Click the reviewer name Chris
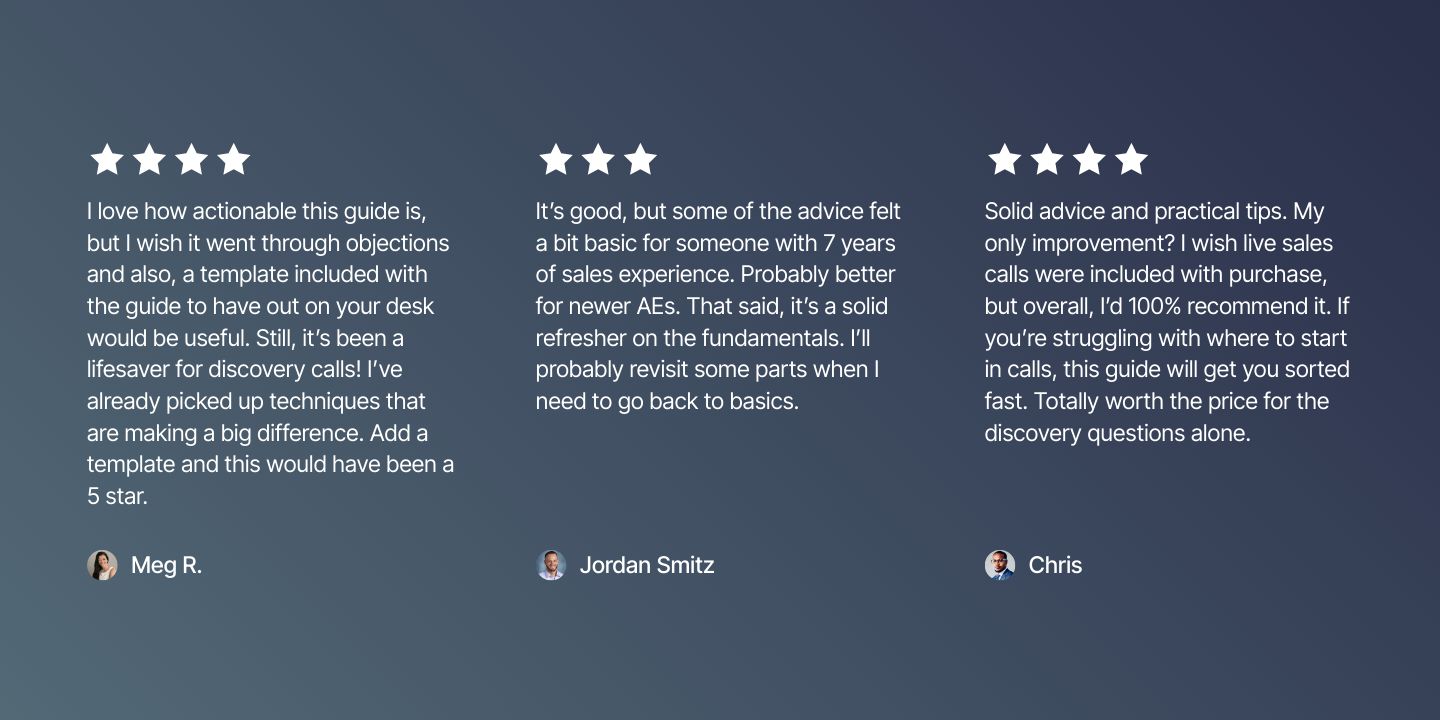This screenshot has height=720, width=1440. tap(1055, 565)
